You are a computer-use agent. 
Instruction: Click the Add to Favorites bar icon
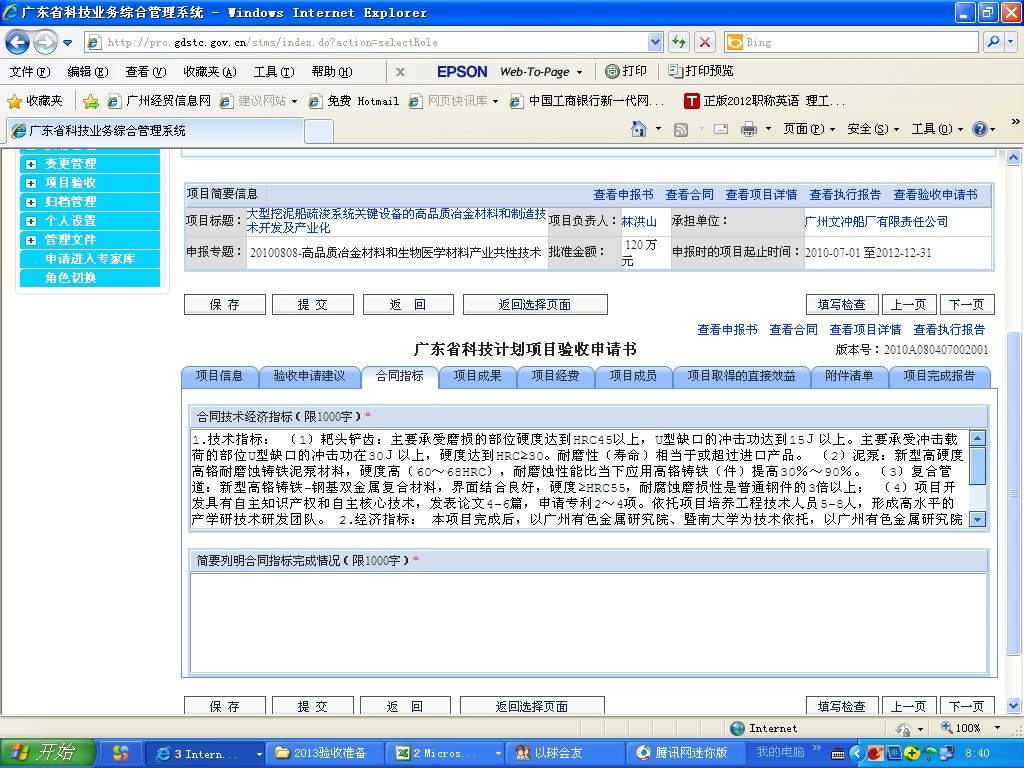pos(91,101)
